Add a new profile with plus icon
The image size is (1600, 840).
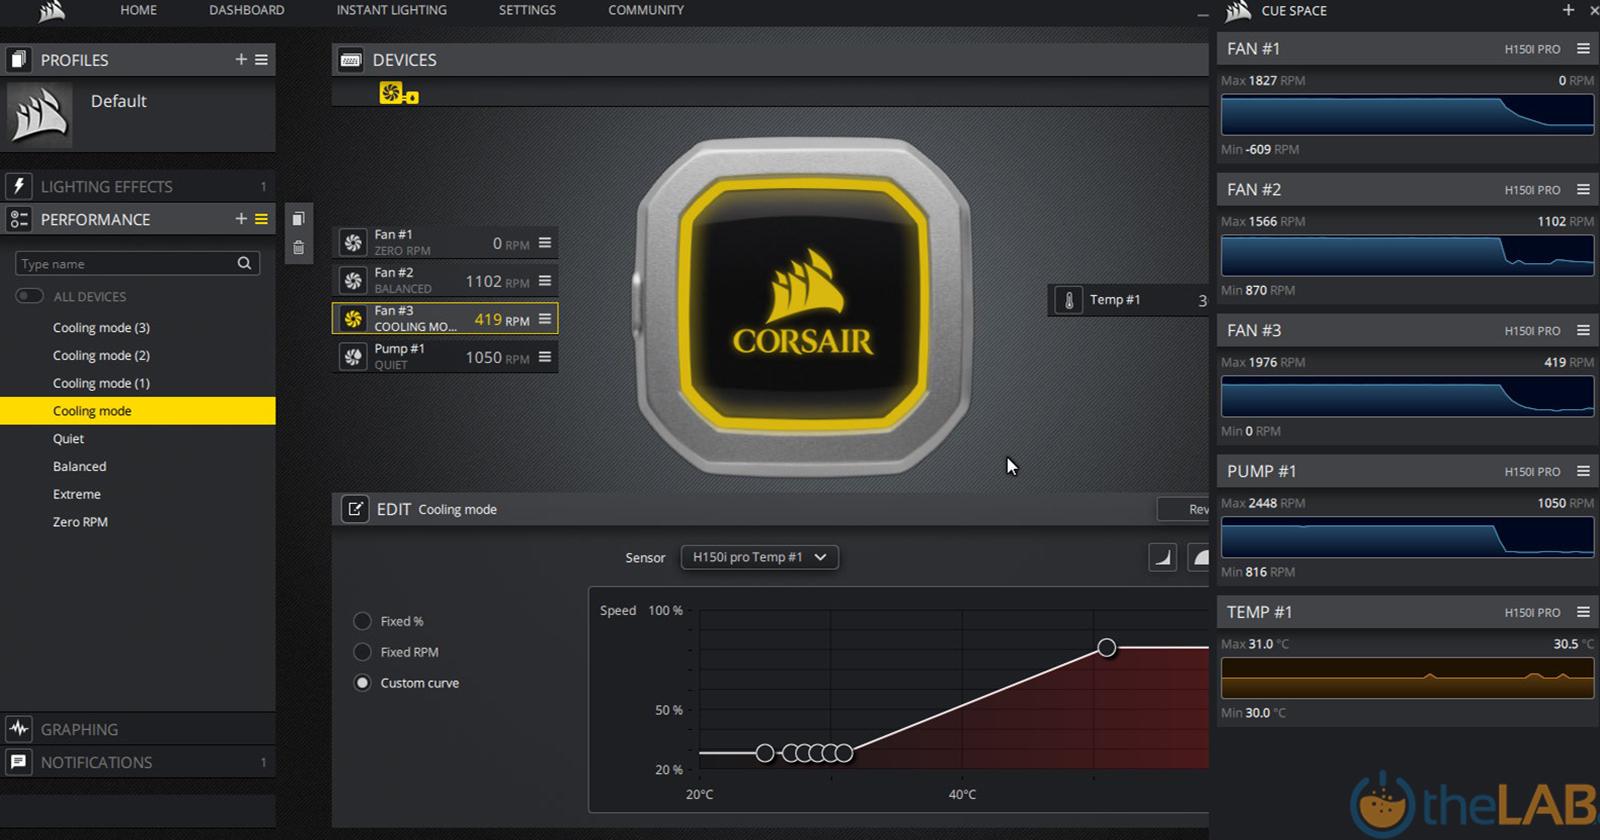pyautogui.click(x=241, y=60)
